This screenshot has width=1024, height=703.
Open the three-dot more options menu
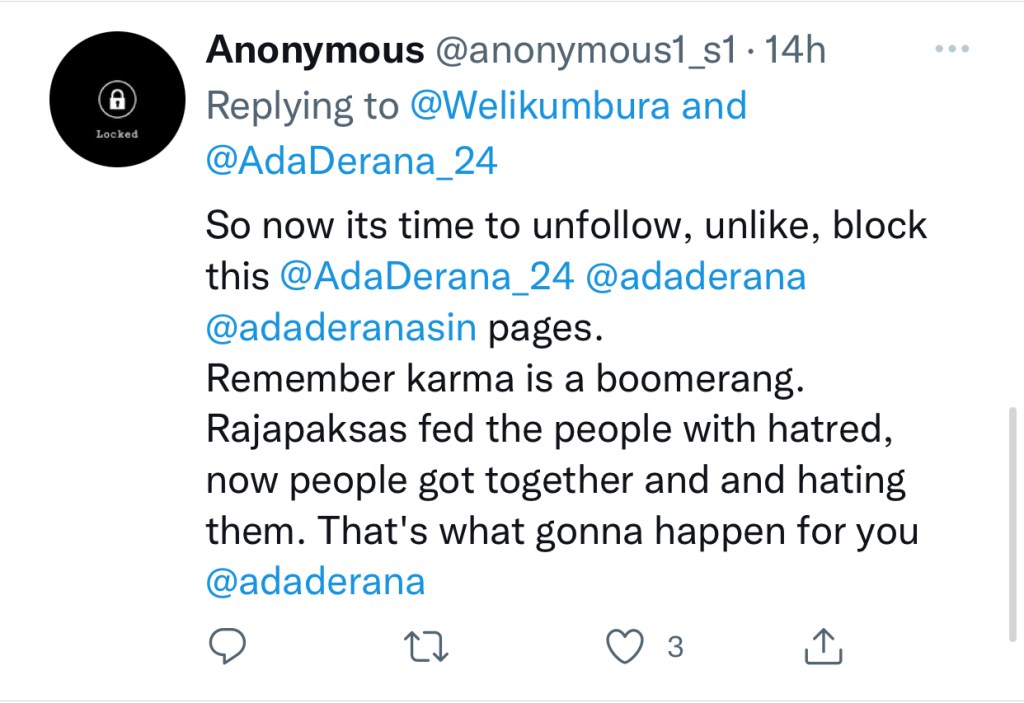[x=951, y=50]
